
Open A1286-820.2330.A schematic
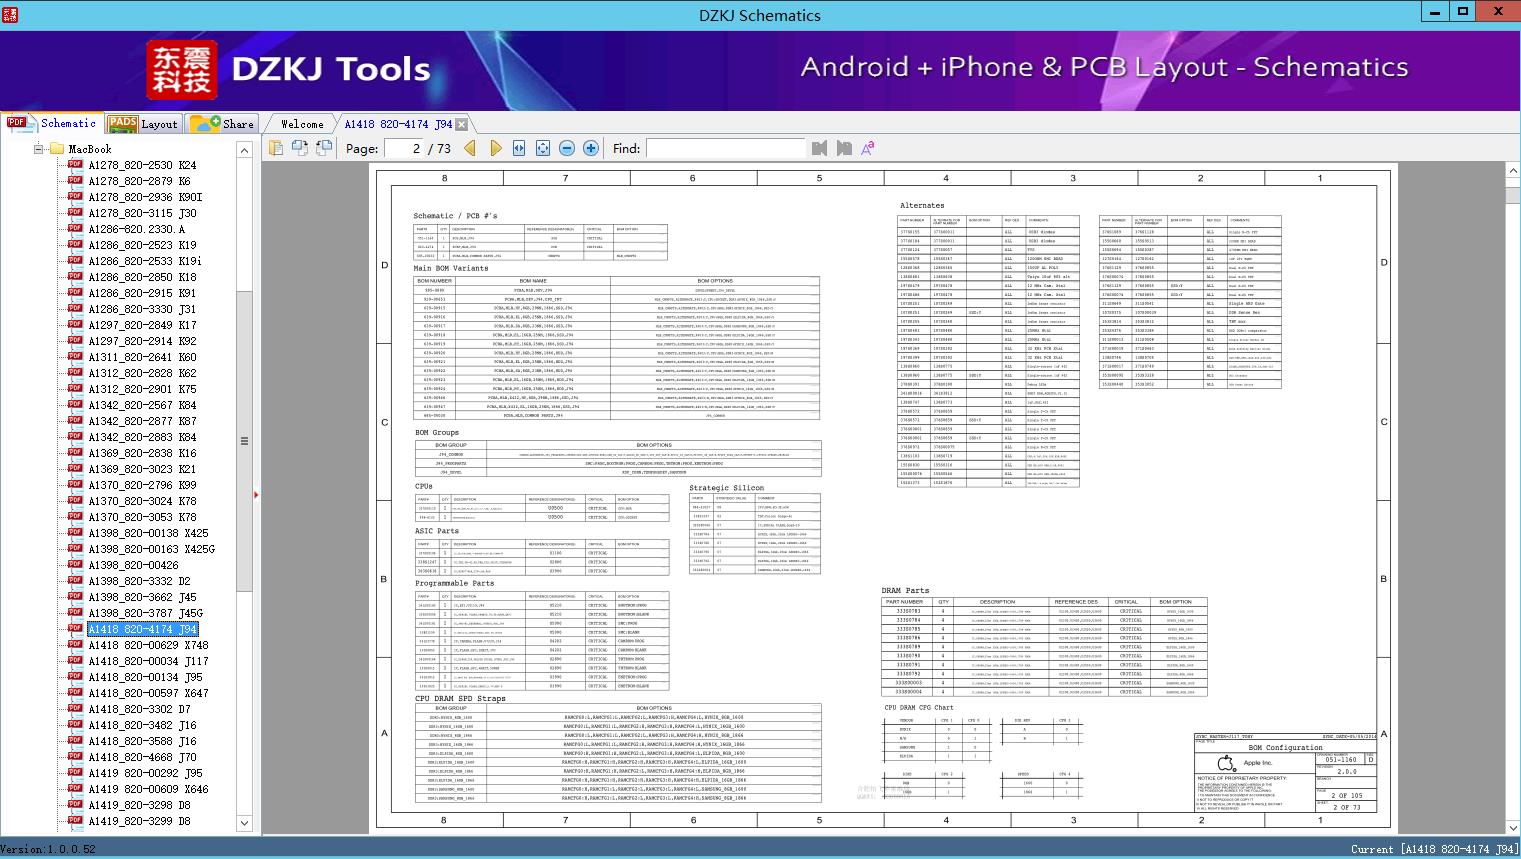(136, 229)
